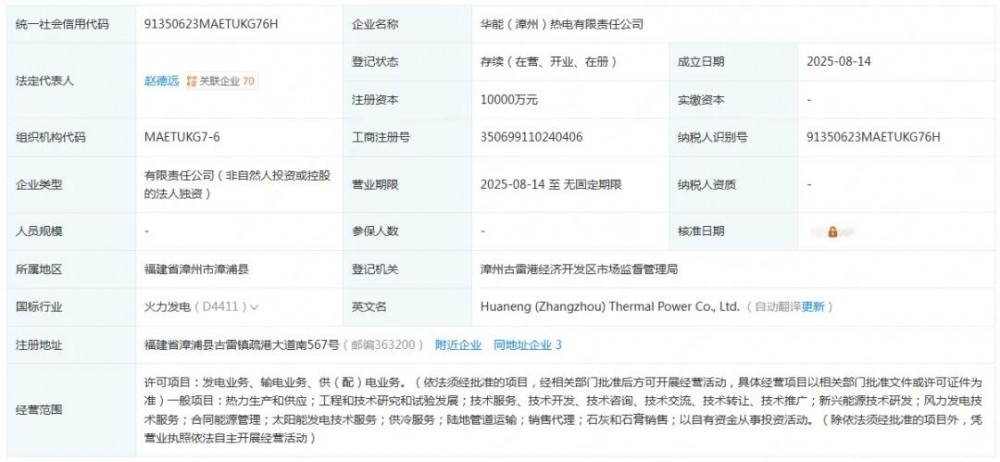The width and height of the screenshot is (1000, 462).
Task: Click taxpayer ID value beside 纳税人识别号
Action: 873,137
